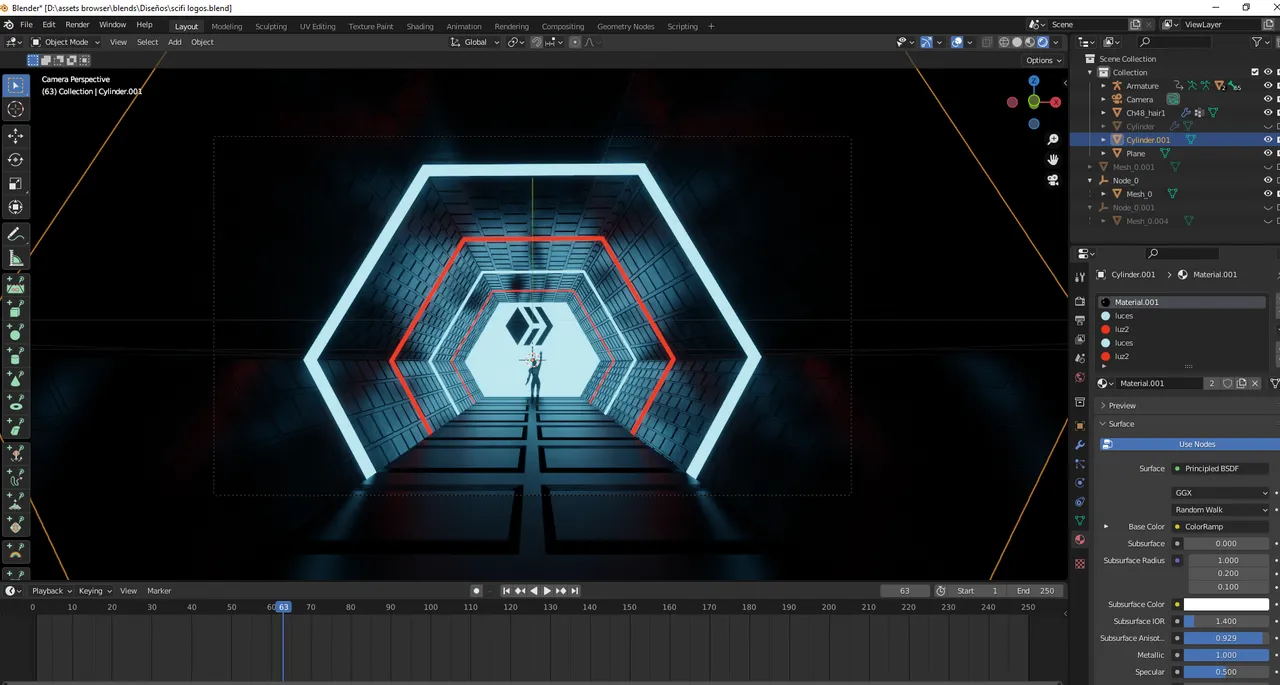
Task: Toggle visibility eye for Armature
Action: pyautogui.click(x=1268, y=86)
